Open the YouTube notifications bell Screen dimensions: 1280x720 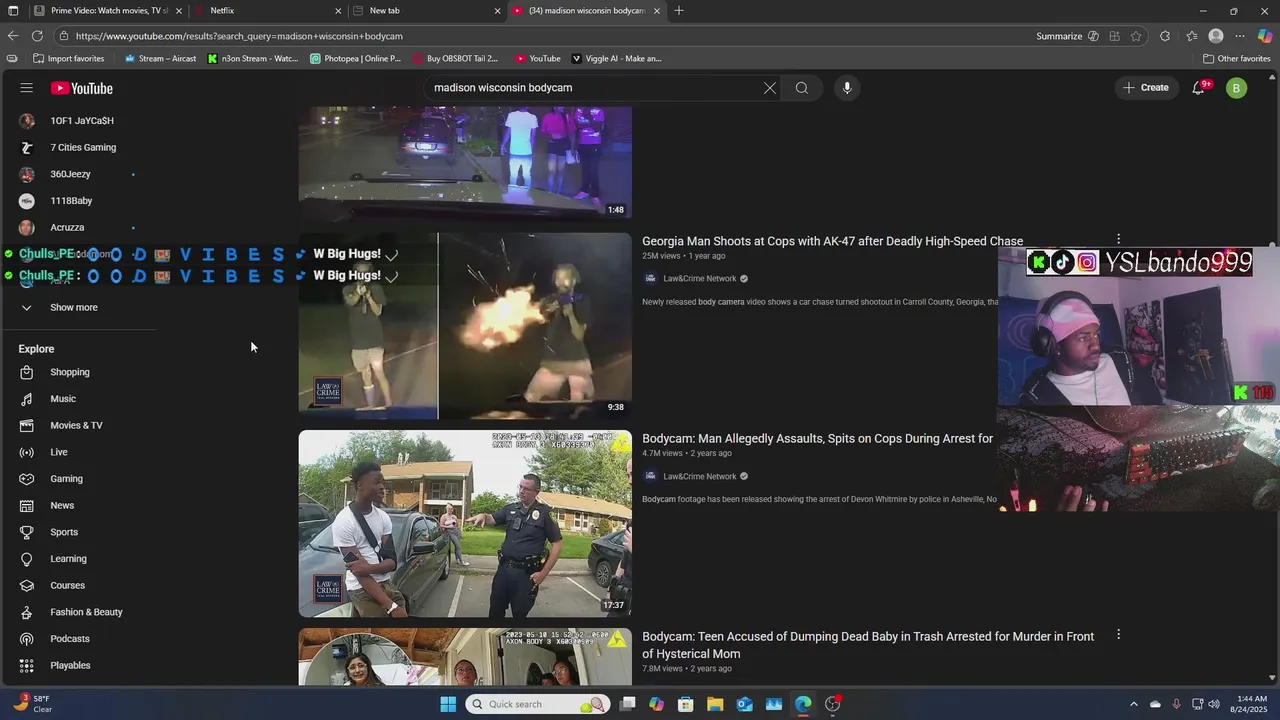click(x=1198, y=88)
